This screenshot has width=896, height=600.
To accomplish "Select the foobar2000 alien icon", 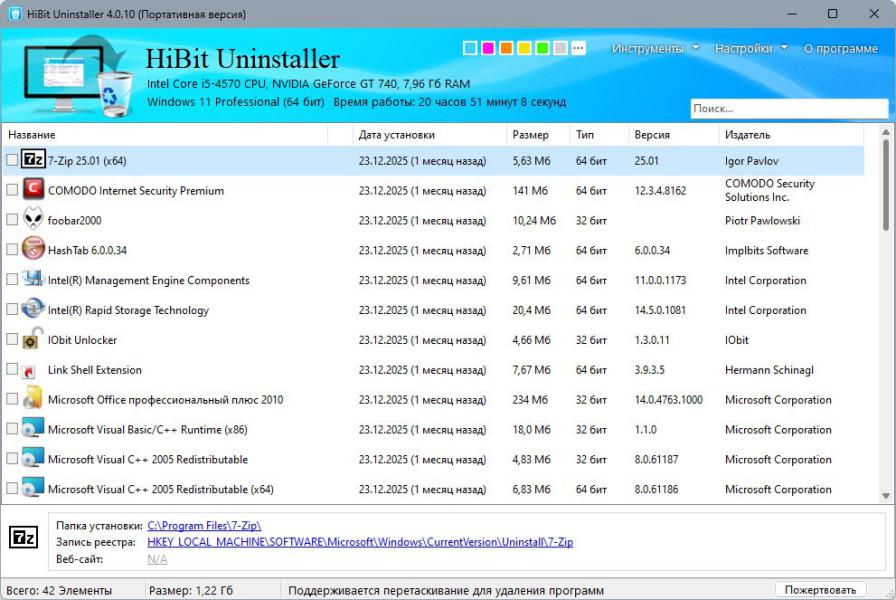I will pyautogui.click(x=33, y=220).
